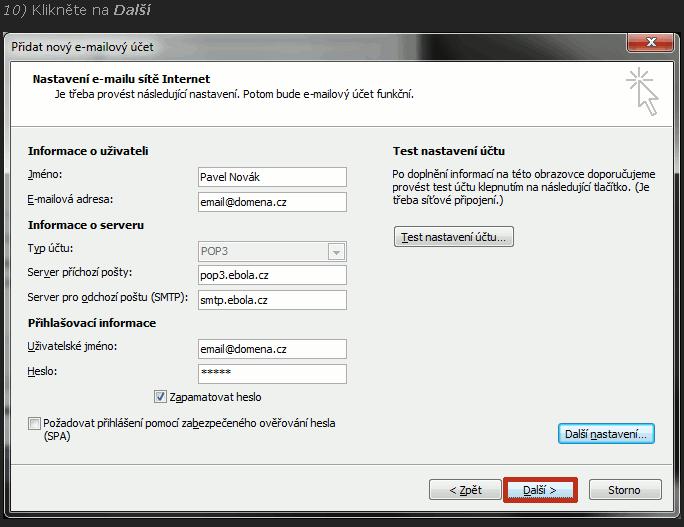Click the Jméno field with Pavel Novák
Viewport: 684px width, 527px height.
pos(272,177)
